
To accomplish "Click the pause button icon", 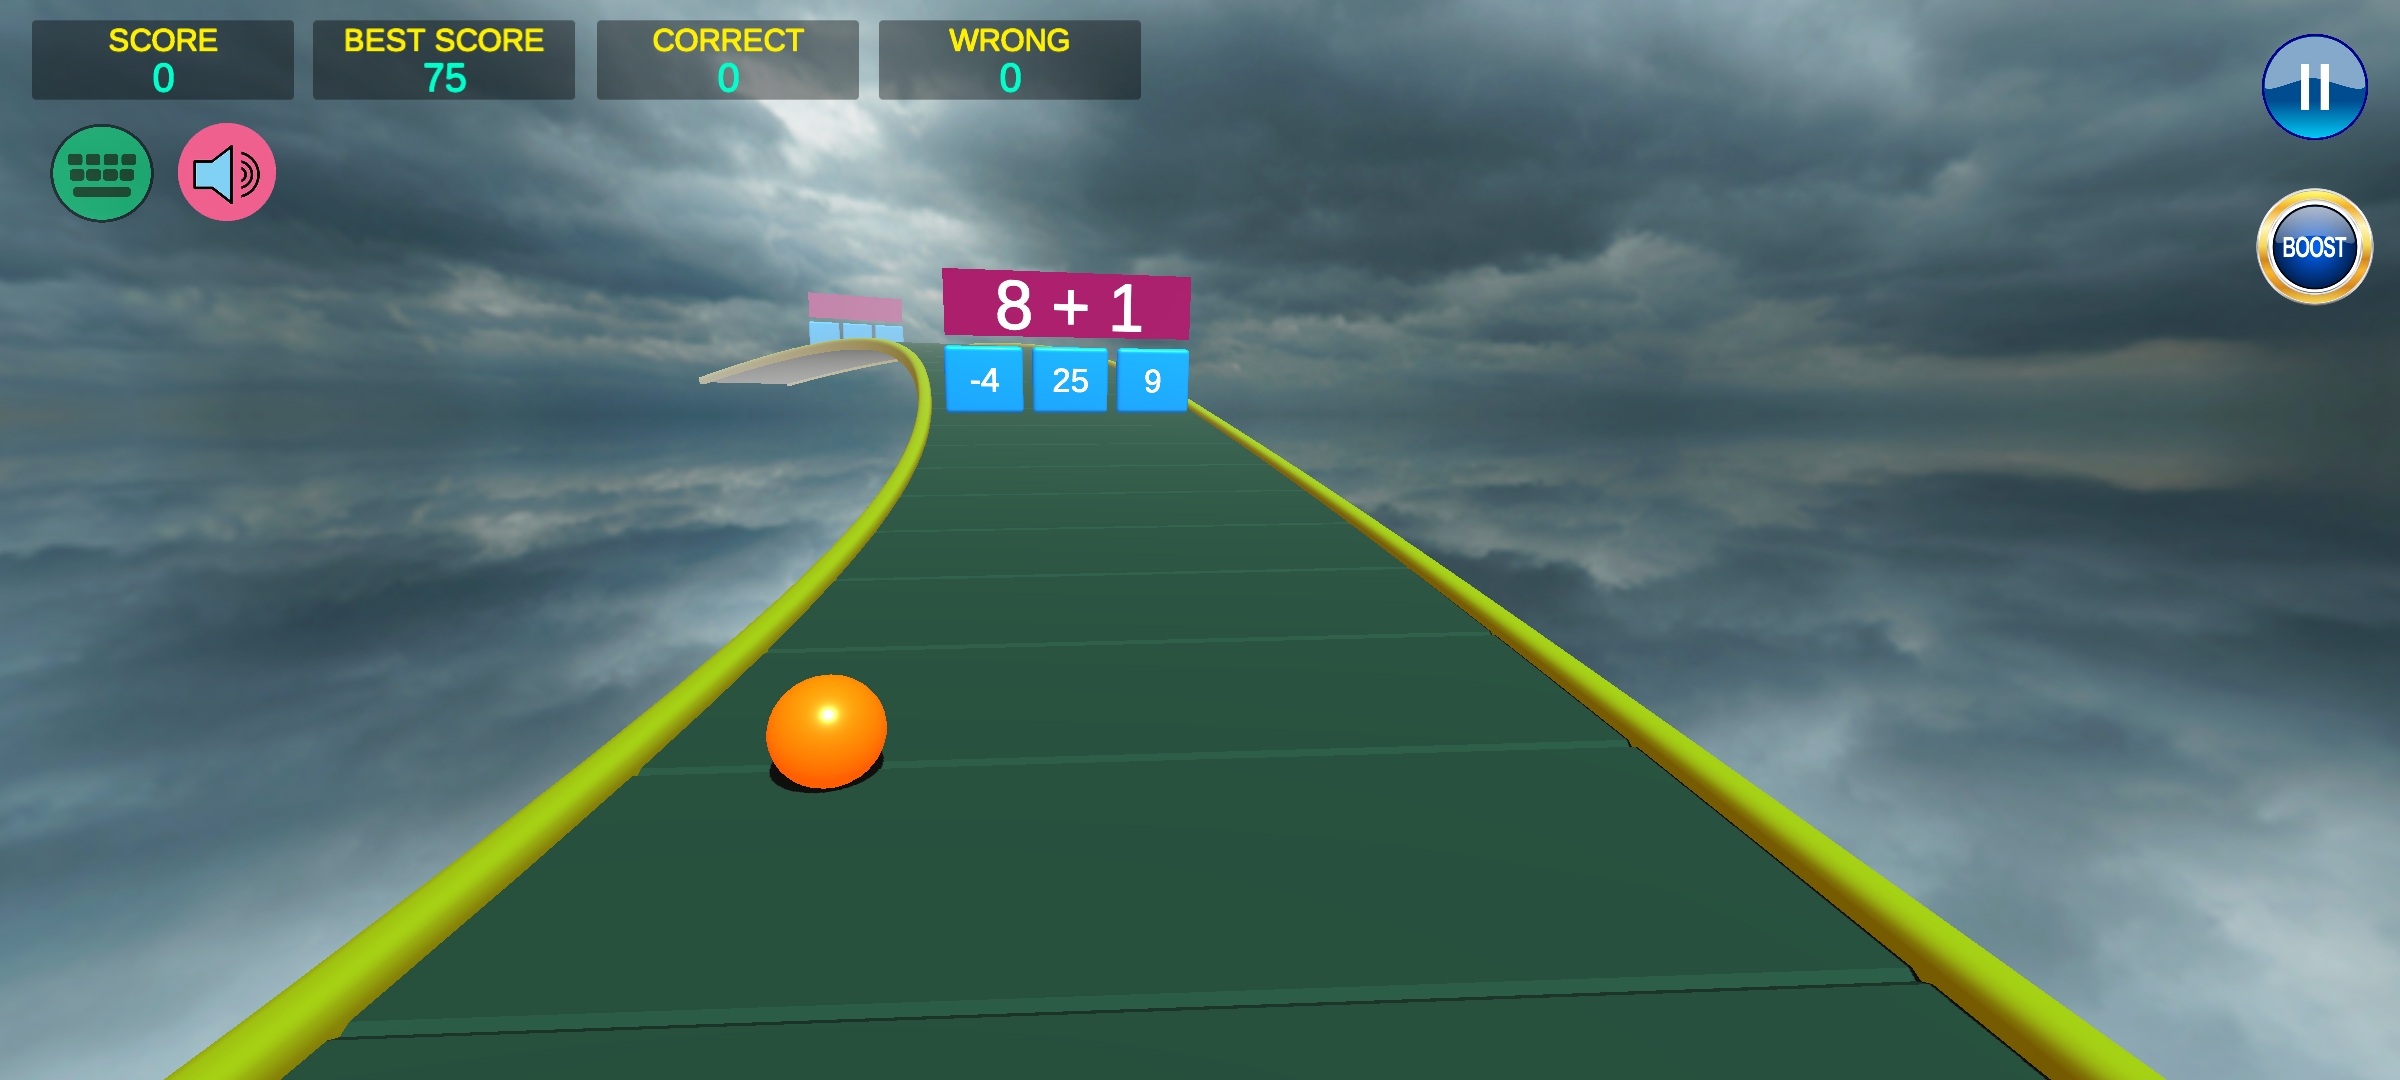I will 2311,87.
